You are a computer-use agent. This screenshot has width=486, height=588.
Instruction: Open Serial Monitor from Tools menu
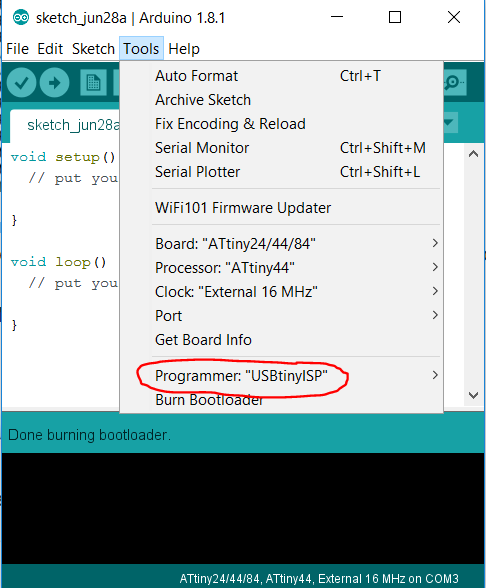click(281, 148)
